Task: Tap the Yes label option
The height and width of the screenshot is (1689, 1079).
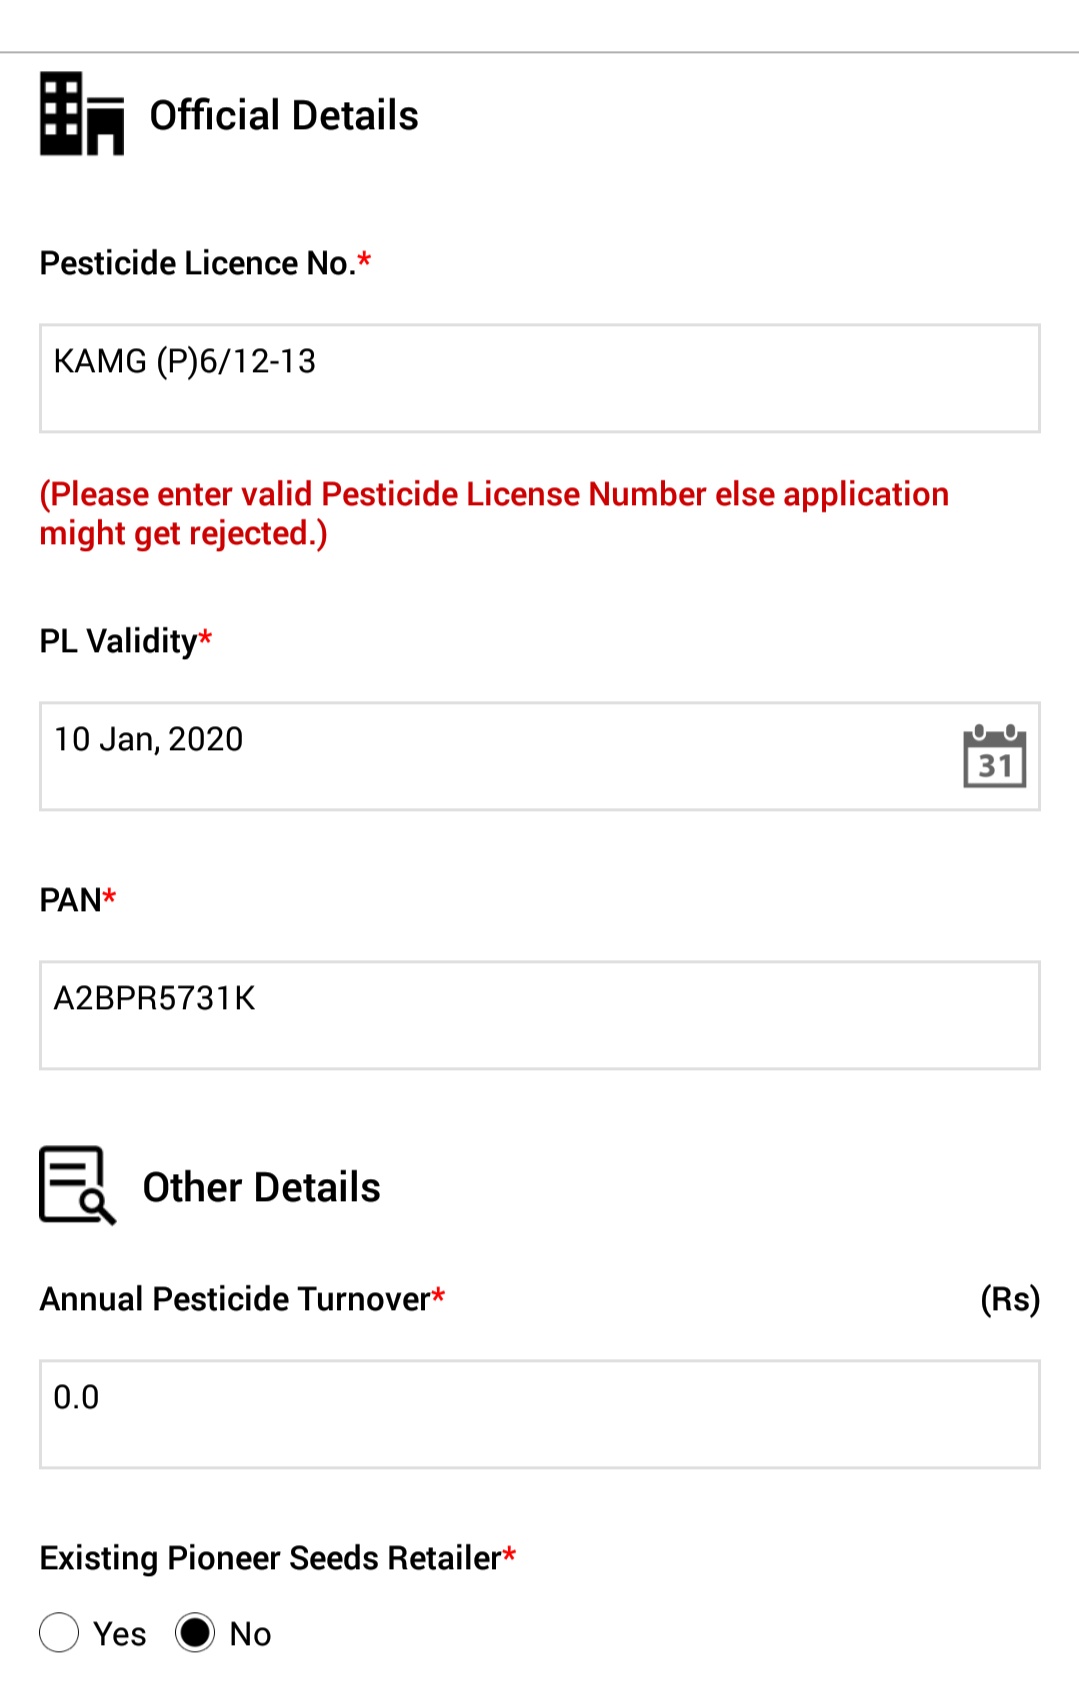Action: click(x=120, y=1633)
